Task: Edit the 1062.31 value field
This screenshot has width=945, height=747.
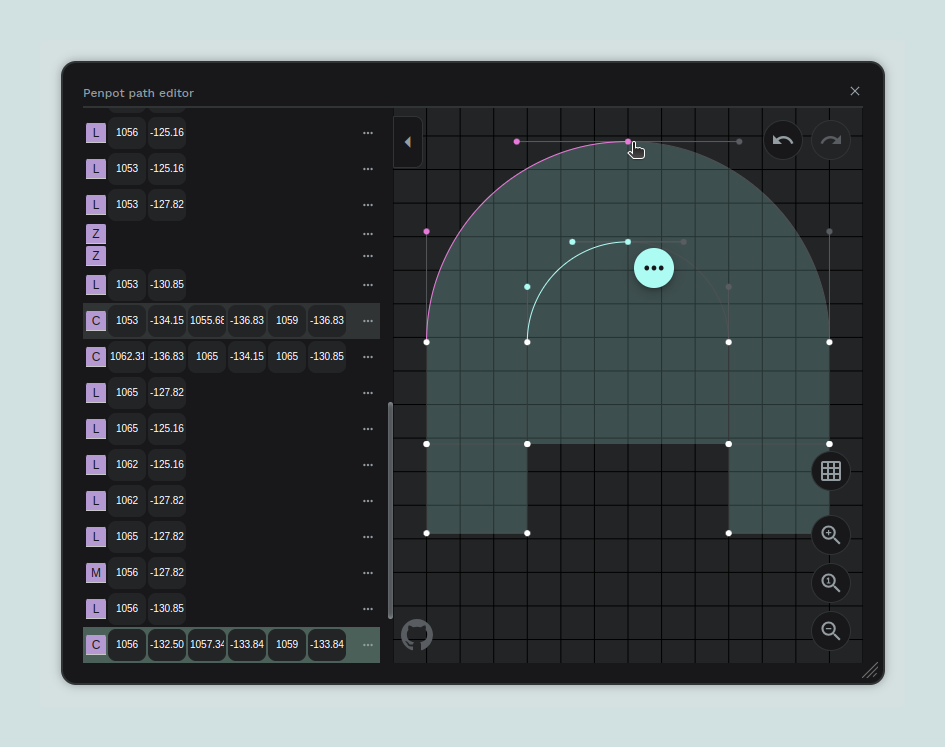Action: pos(127,357)
